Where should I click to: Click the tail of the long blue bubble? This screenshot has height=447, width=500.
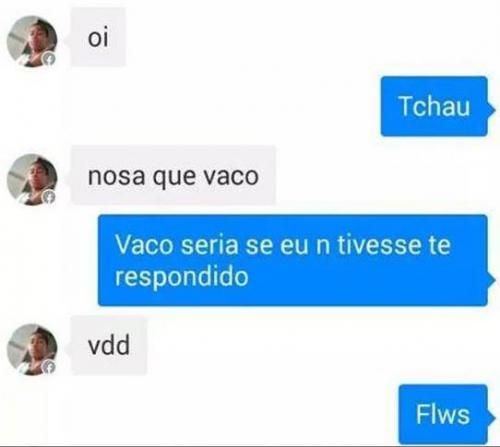(x=492, y=280)
